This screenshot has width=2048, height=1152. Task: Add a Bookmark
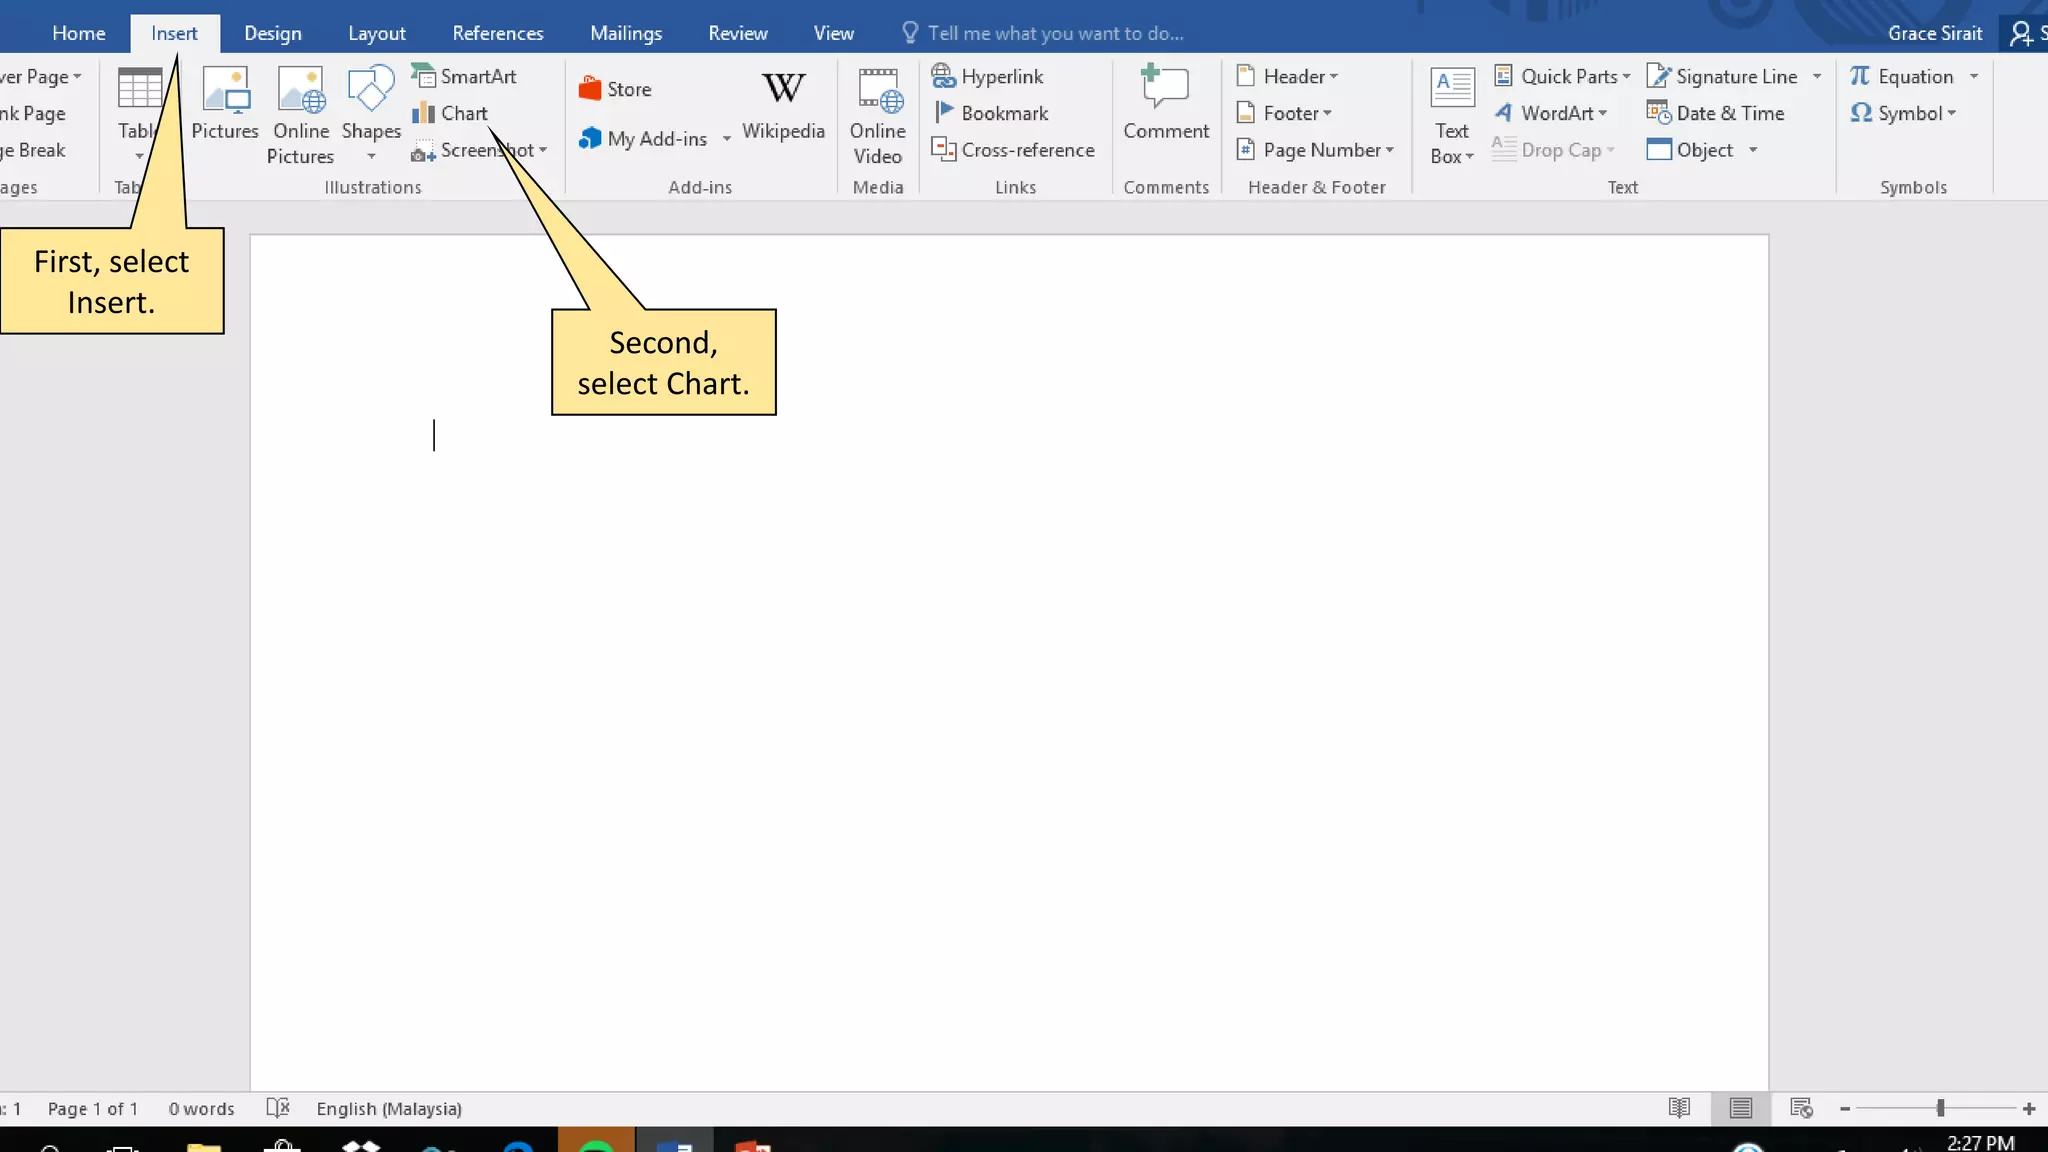pyautogui.click(x=990, y=113)
